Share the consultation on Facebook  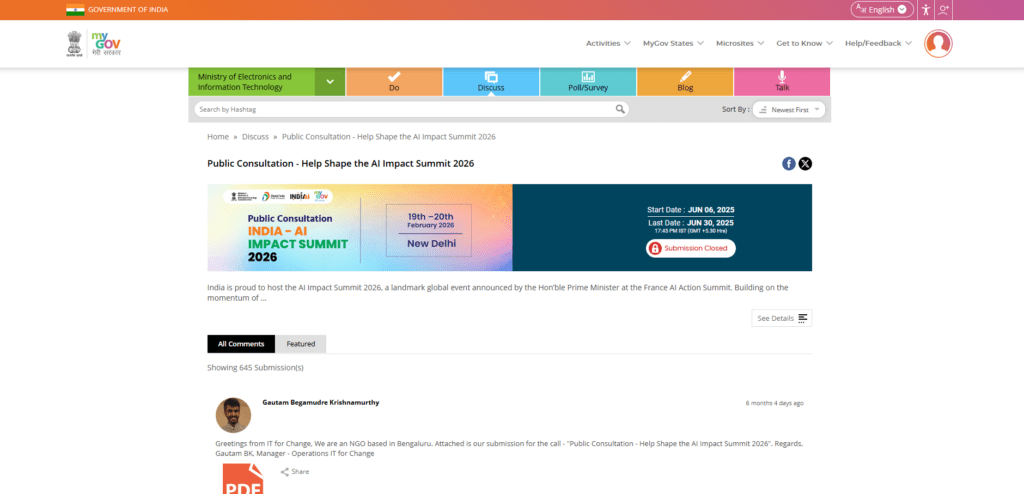(x=789, y=164)
